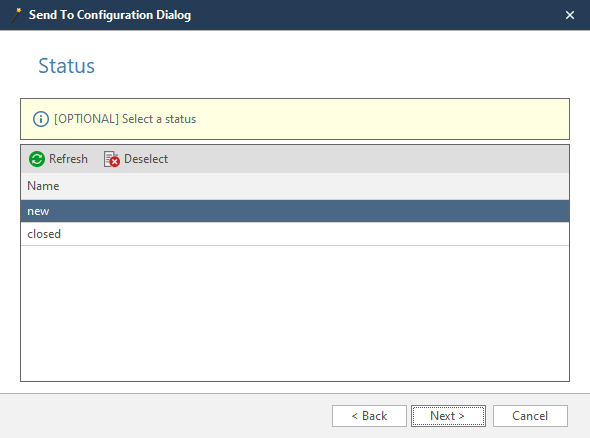
Task: Cancel the configuration wizard
Action: pyautogui.click(x=530, y=416)
